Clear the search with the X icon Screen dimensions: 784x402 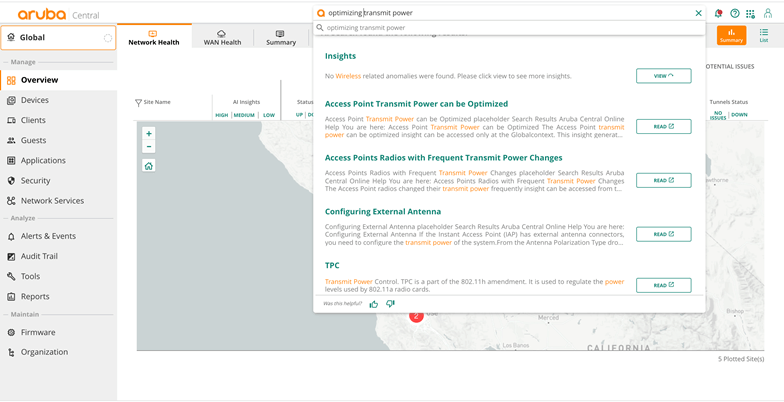pyautogui.click(x=698, y=13)
